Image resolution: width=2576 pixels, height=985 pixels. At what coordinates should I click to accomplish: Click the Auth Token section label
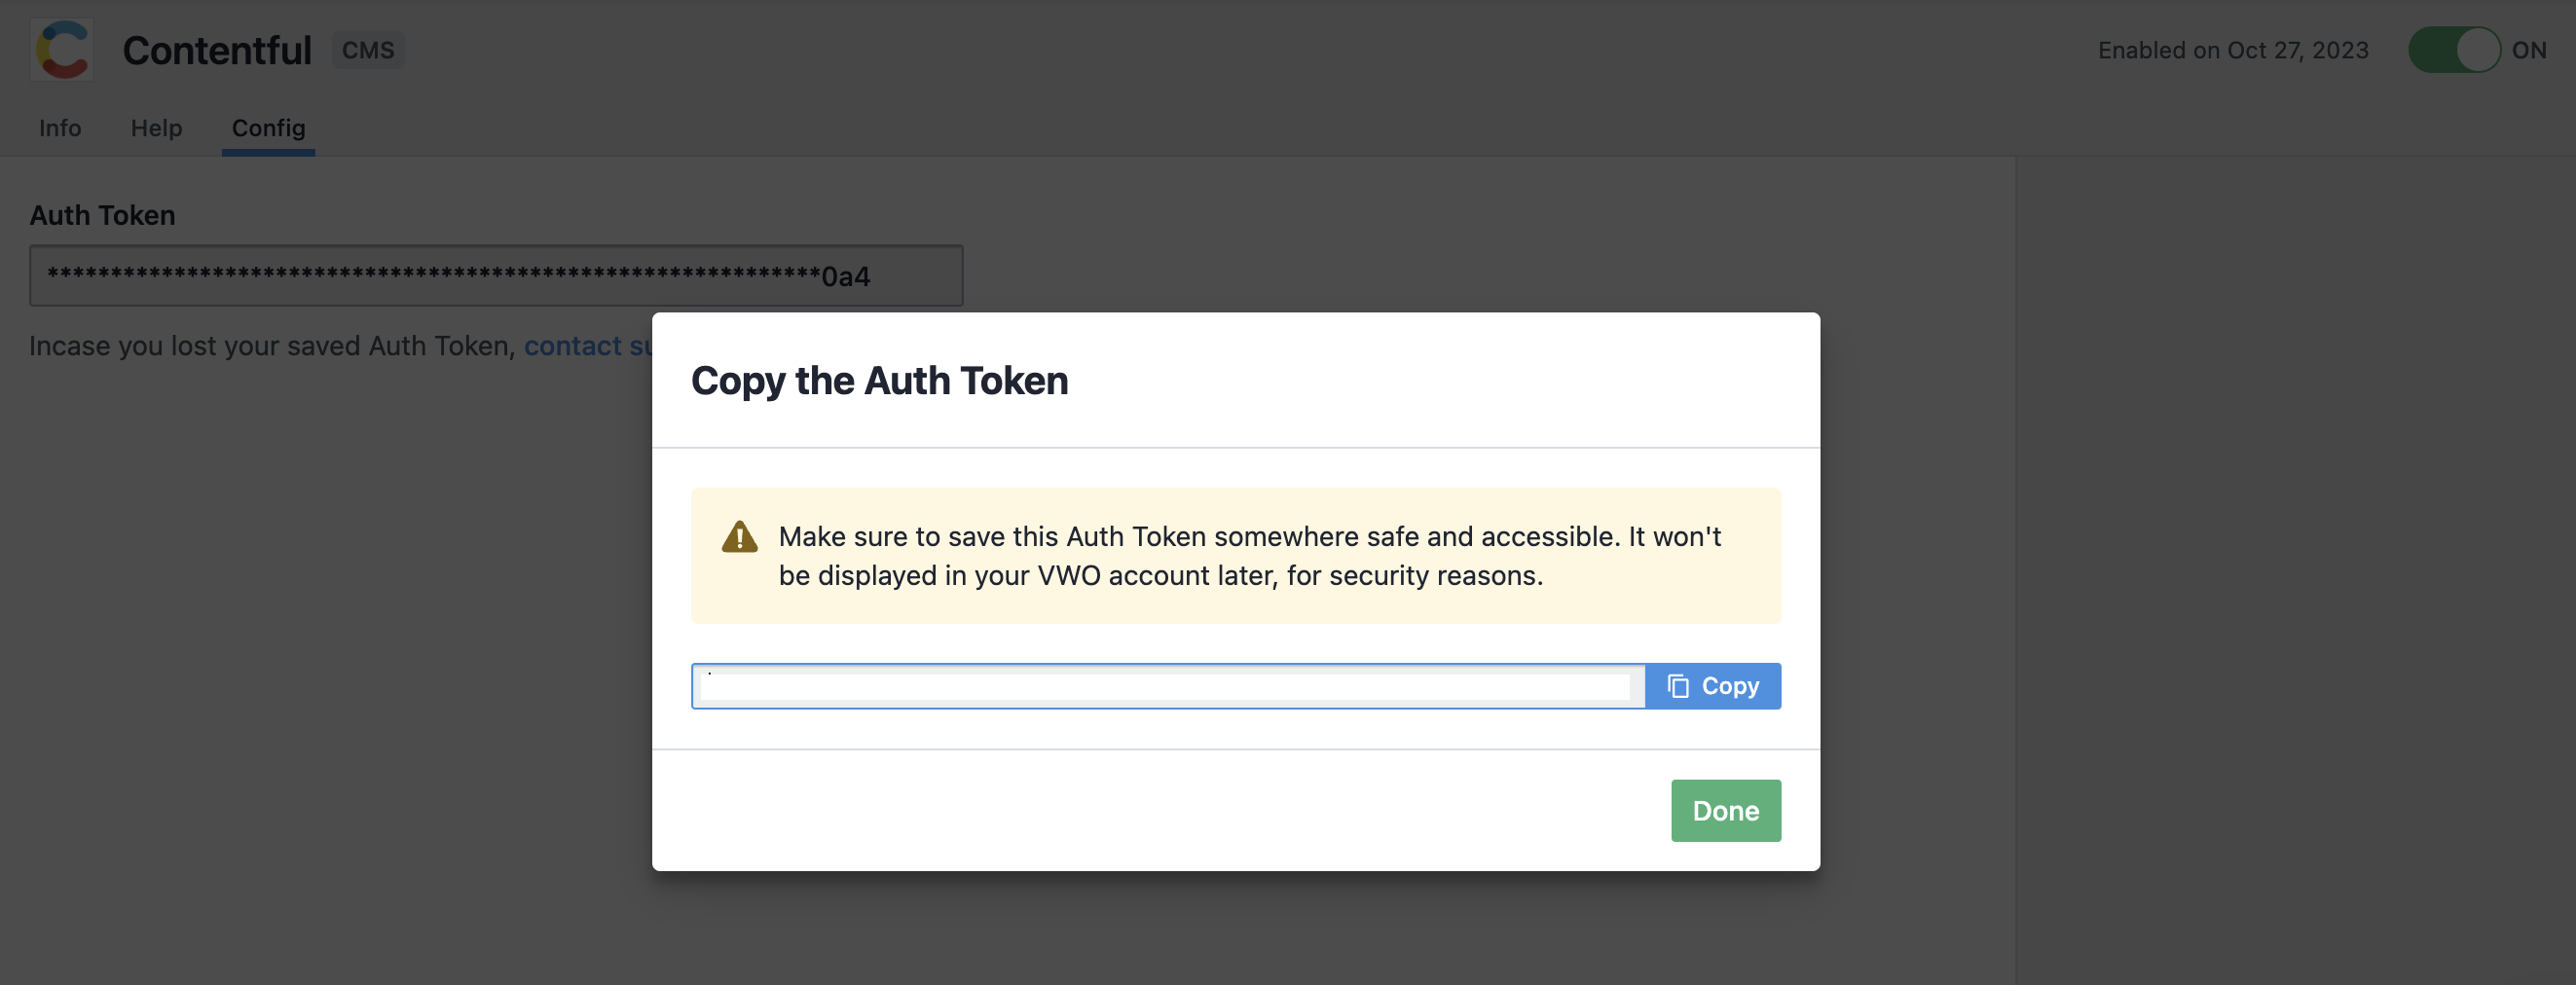click(x=102, y=215)
